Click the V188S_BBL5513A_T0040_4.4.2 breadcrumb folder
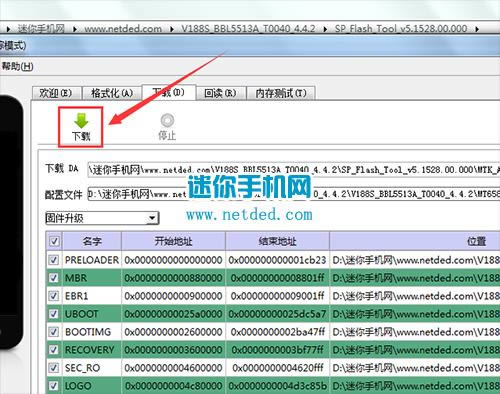 pos(248,29)
